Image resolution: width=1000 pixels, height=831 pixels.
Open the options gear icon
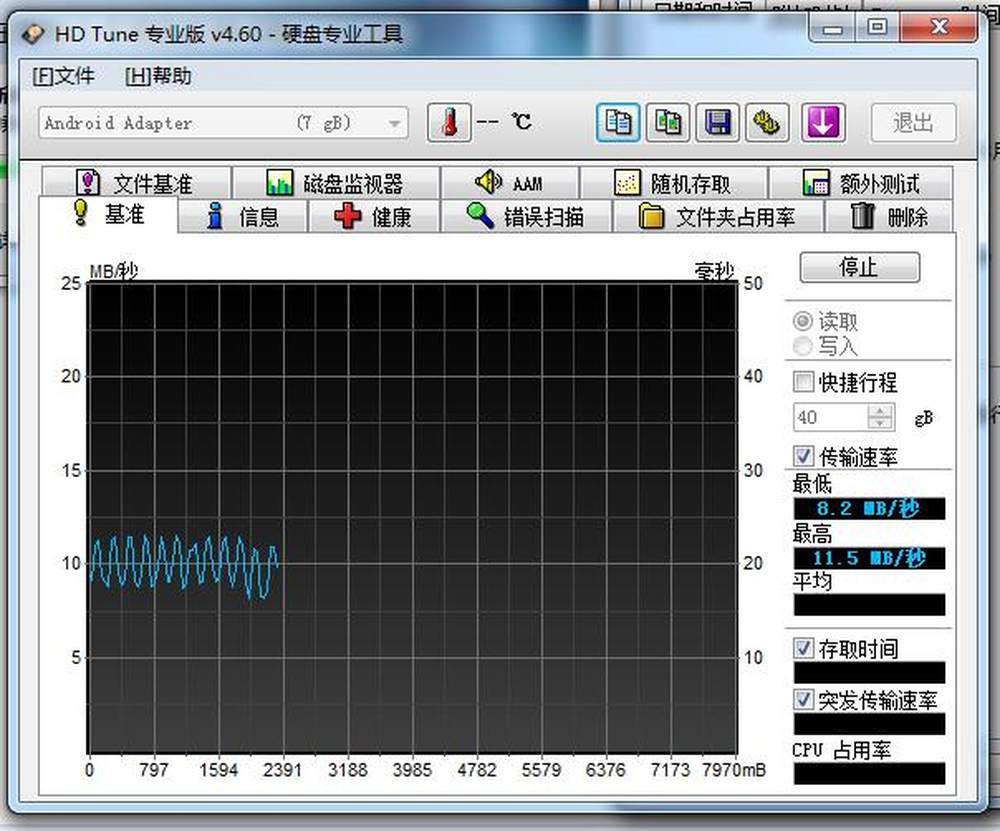(x=766, y=123)
